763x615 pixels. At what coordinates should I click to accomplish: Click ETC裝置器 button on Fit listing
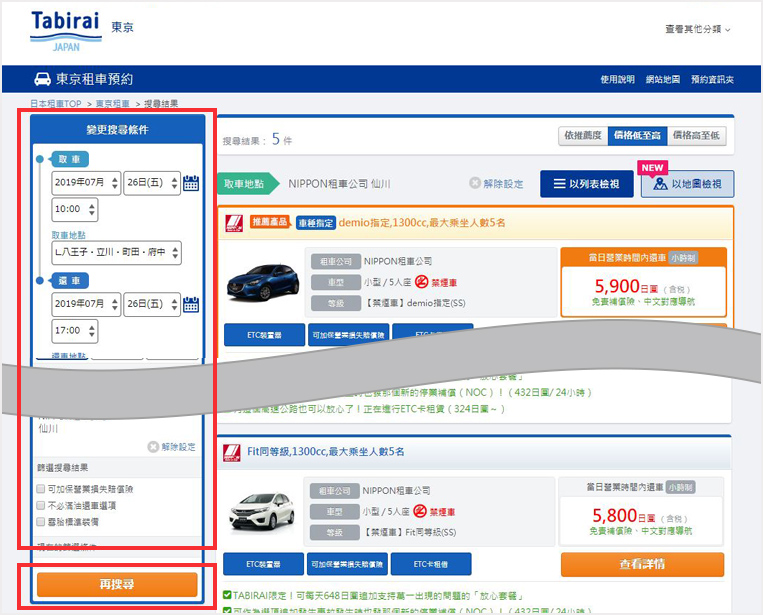[x=263, y=564]
